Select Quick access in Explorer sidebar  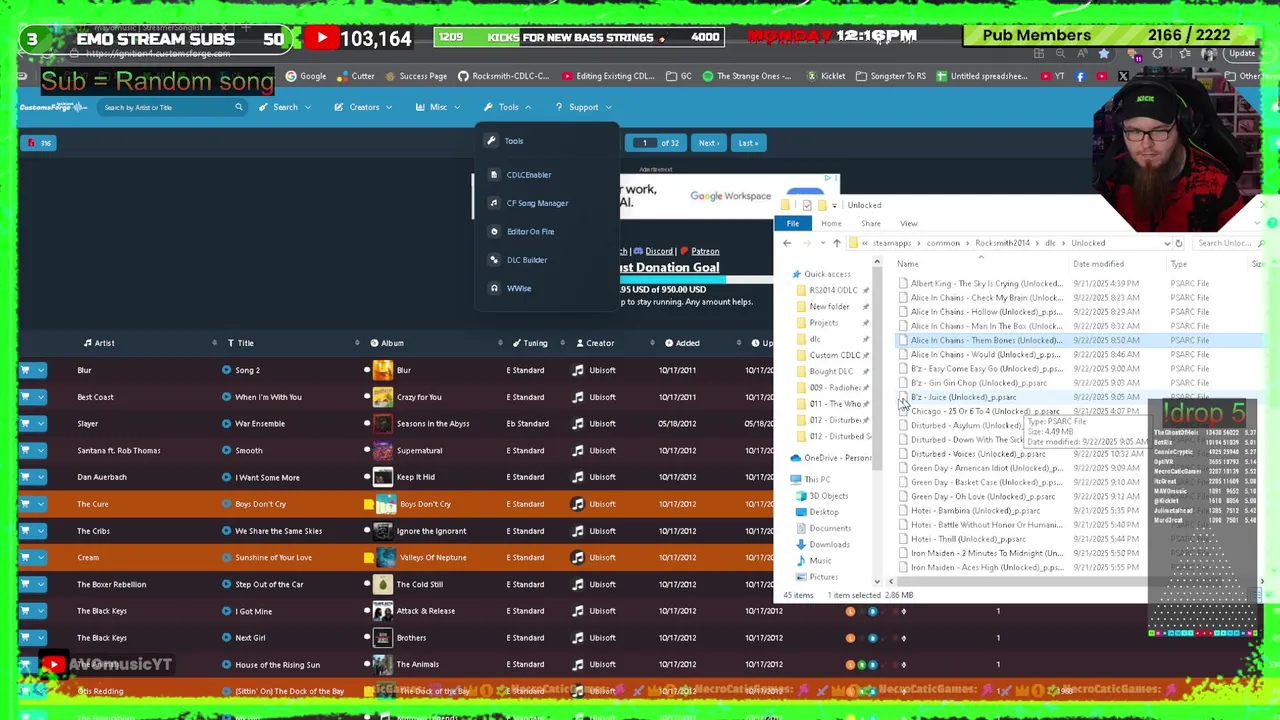[827, 274]
